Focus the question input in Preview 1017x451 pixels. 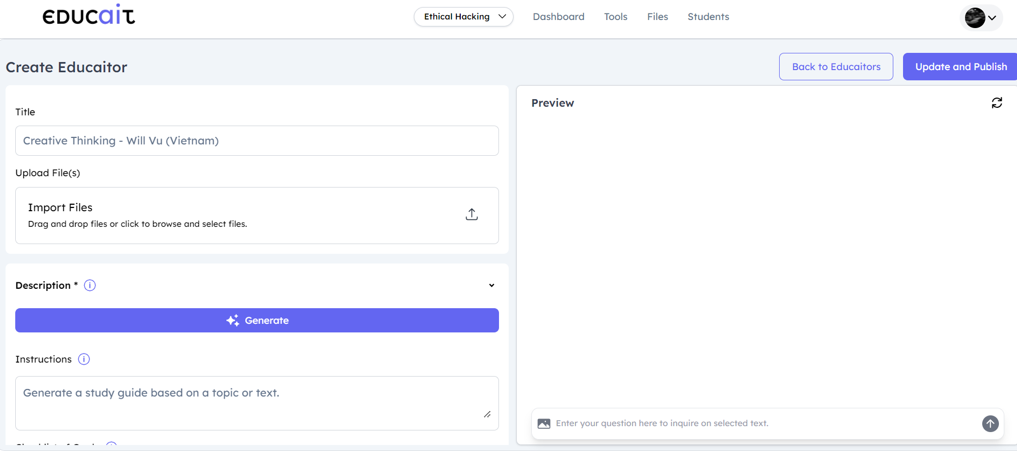760,424
